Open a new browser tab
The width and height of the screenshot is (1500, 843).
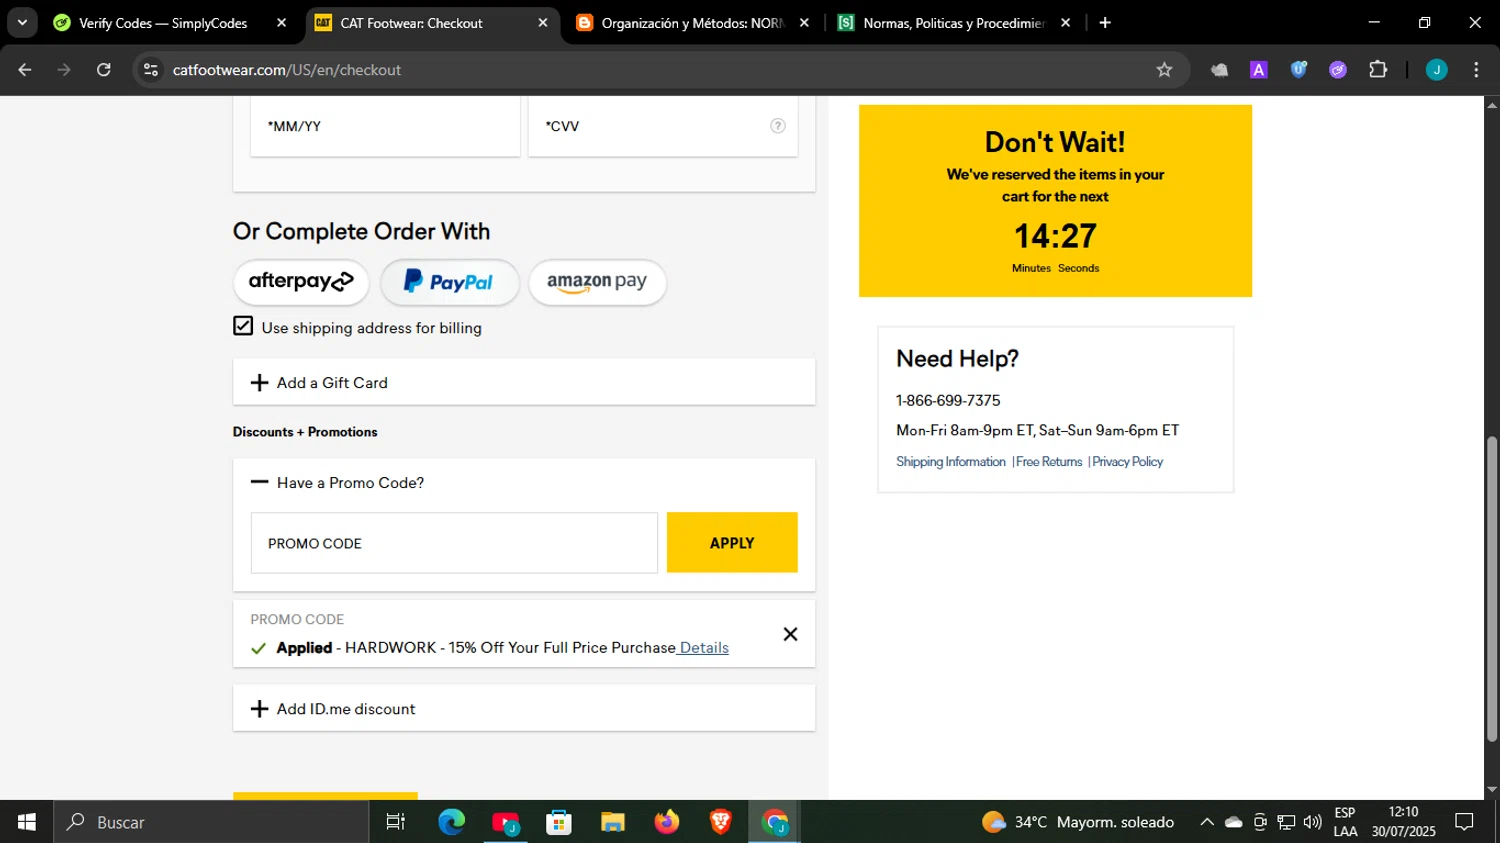point(1105,23)
